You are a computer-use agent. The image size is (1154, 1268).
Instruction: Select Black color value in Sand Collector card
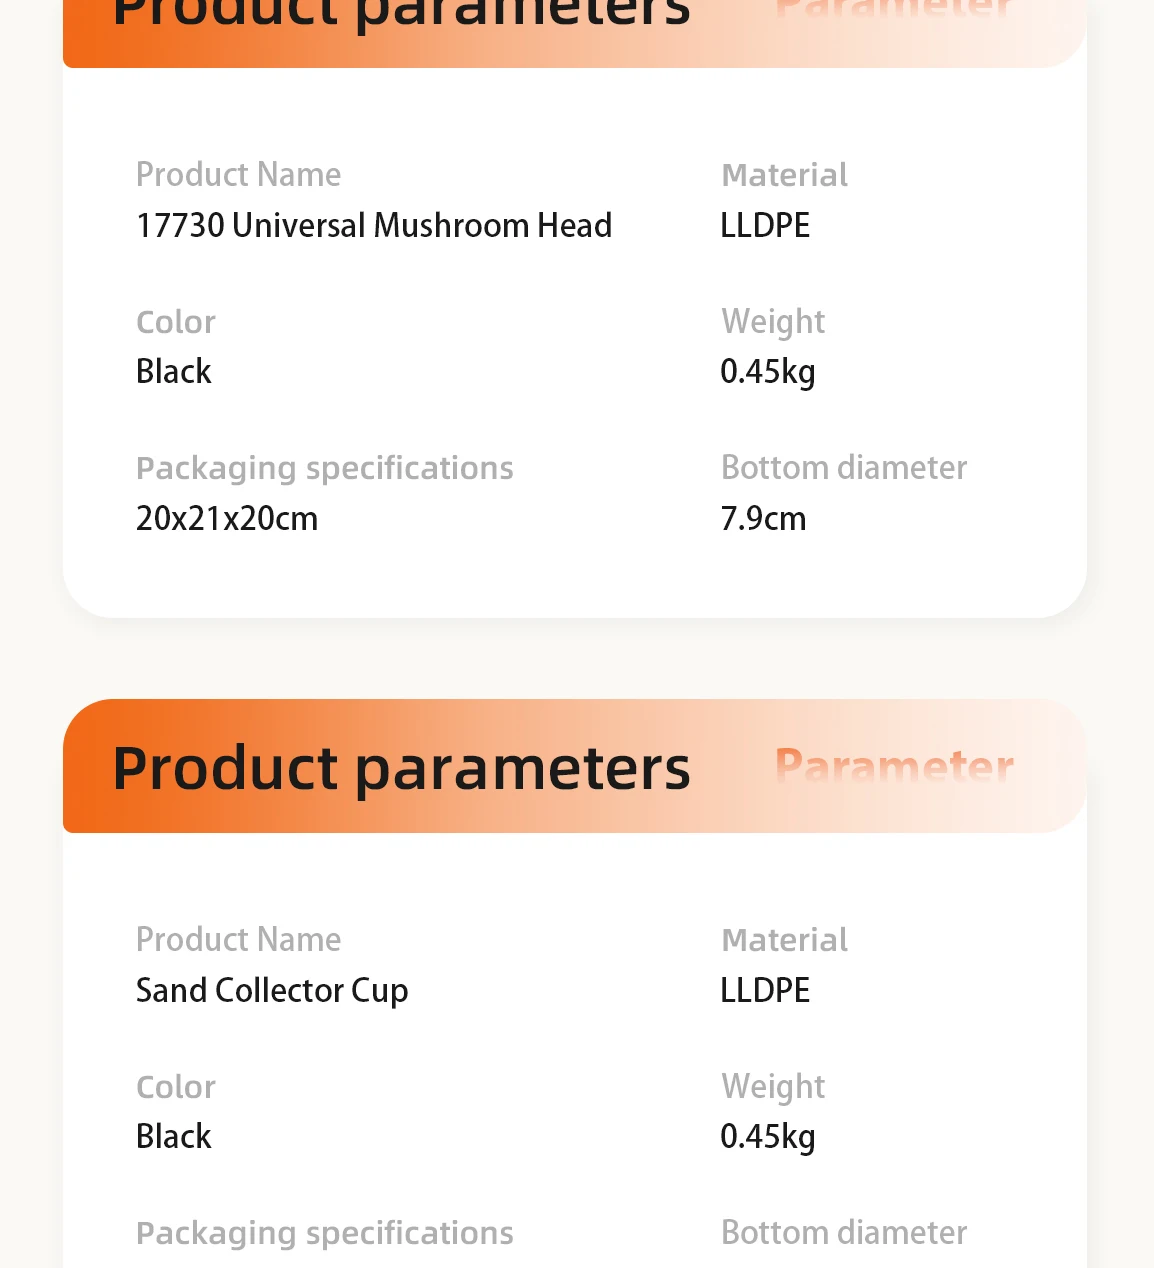pos(174,1136)
